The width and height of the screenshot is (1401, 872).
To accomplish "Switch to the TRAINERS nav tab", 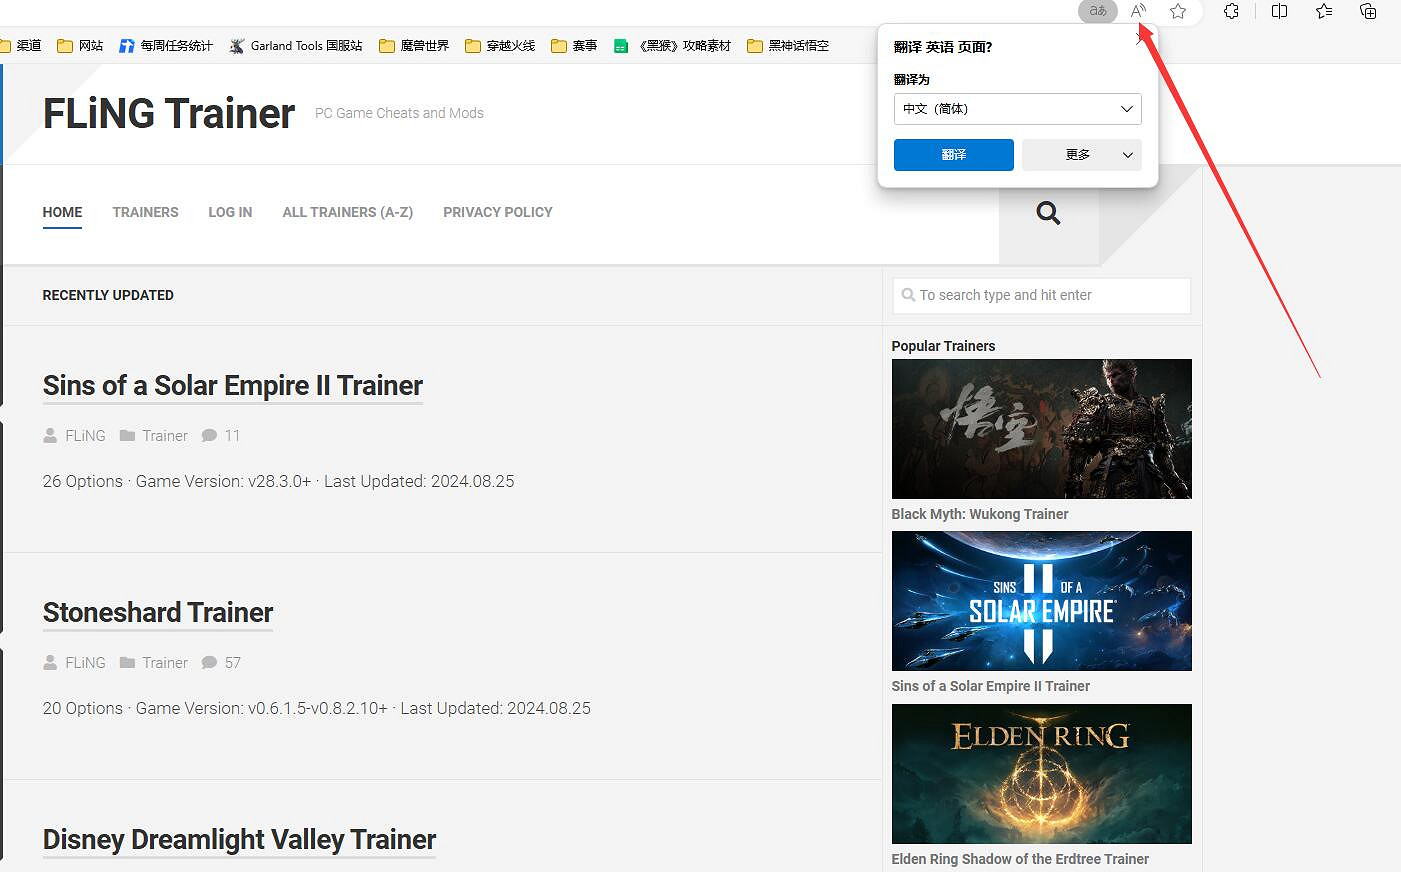I will click(x=145, y=212).
